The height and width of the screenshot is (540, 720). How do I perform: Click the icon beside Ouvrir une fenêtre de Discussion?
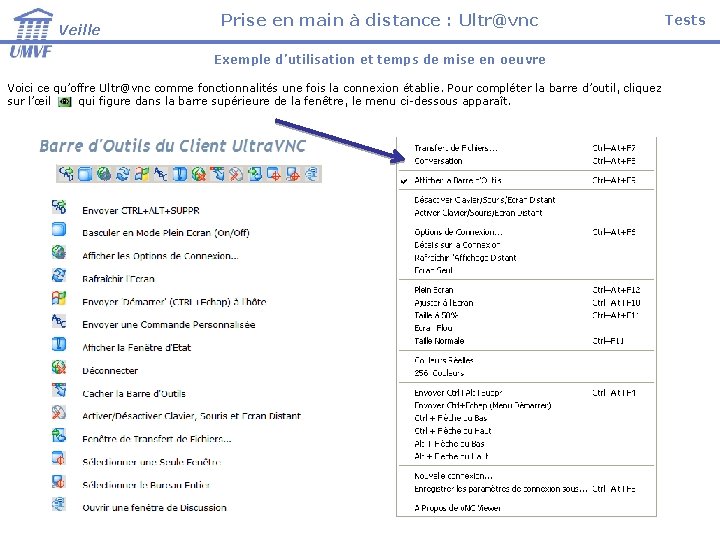(x=59, y=504)
